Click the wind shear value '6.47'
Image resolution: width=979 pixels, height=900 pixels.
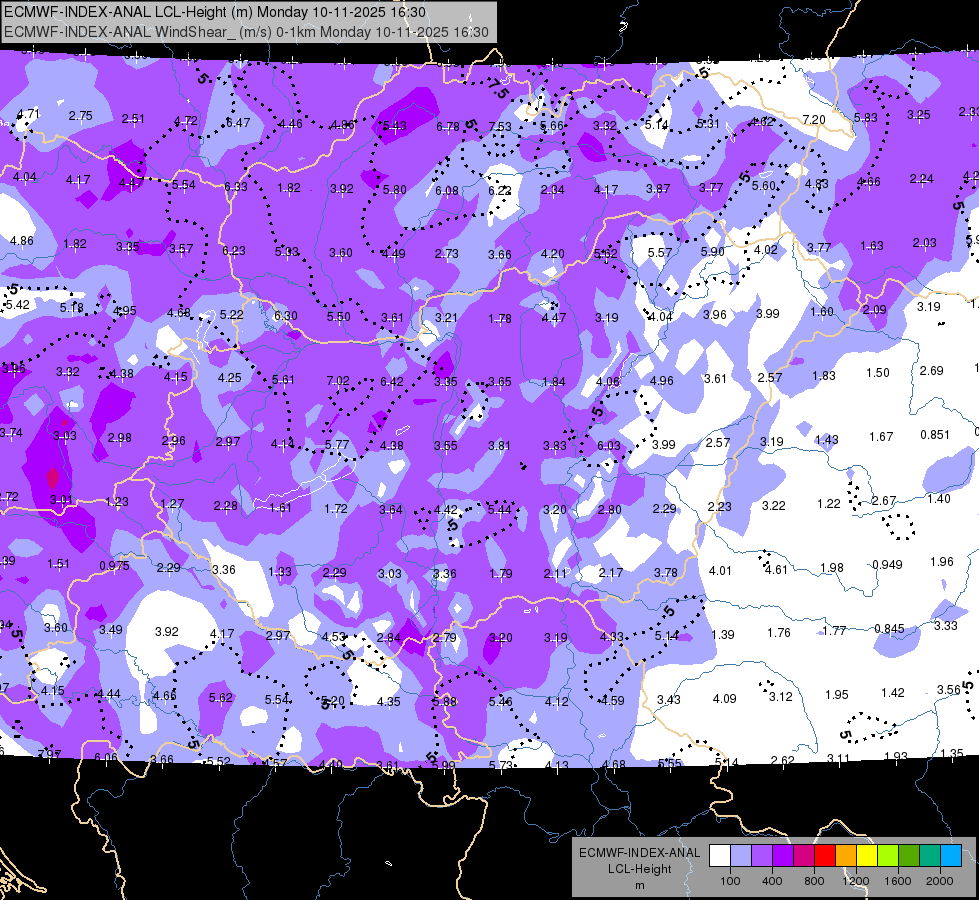pos(238,122)
